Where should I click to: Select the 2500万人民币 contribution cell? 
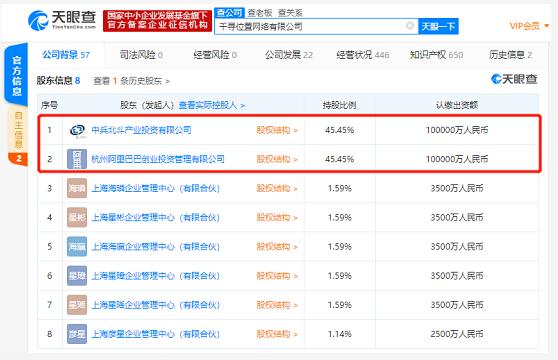[x=457, y=334]
